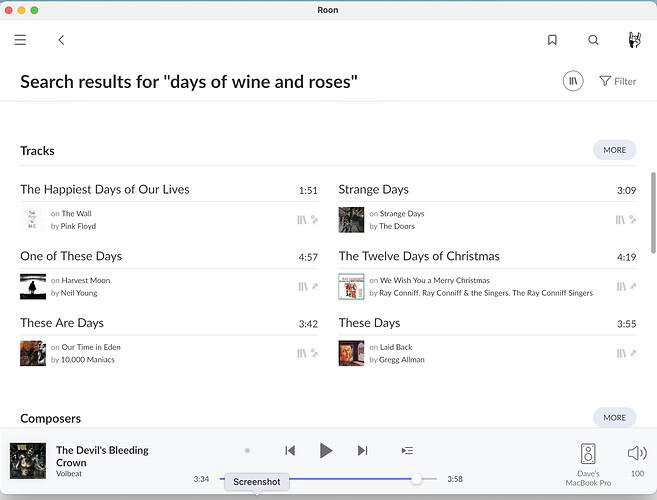Click library icon on The Doors row

pyautogui.click(x=620, y=220)
